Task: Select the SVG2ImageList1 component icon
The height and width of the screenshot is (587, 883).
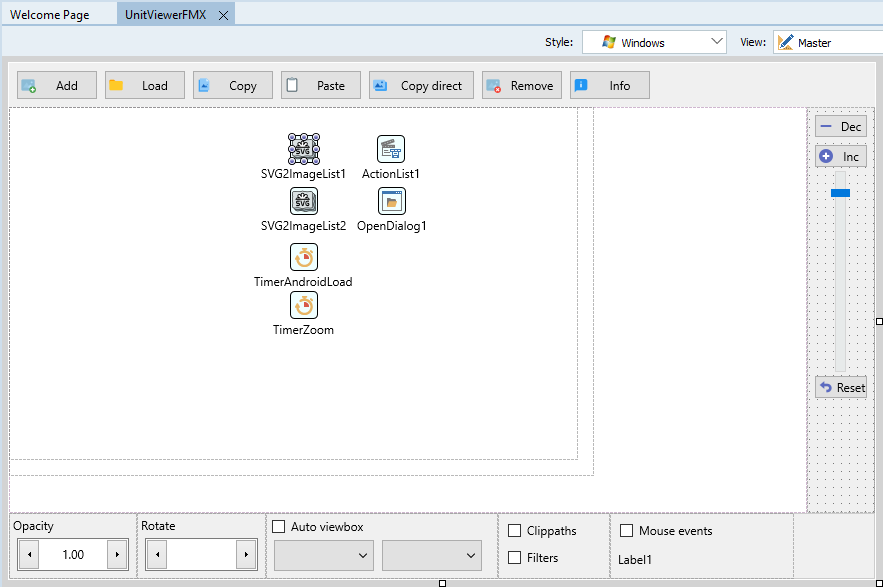Action: tap(303, 149)
